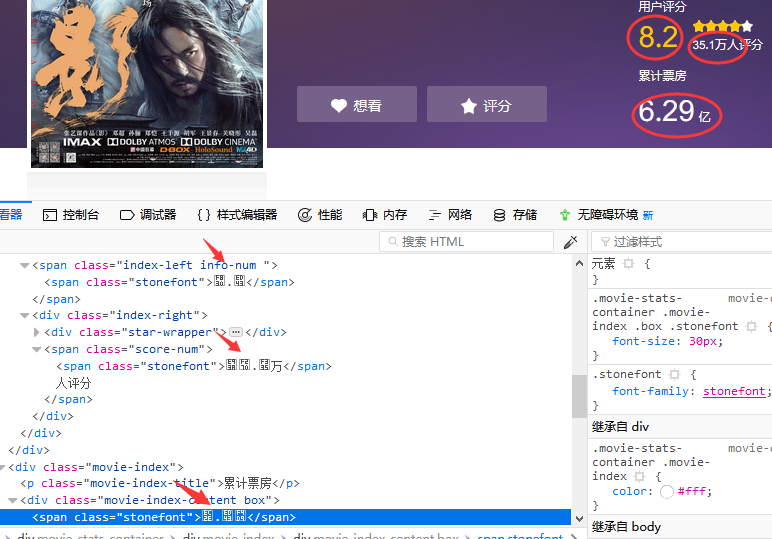
Task: Switch to the 网络 network tab
Action: (450, 215)
